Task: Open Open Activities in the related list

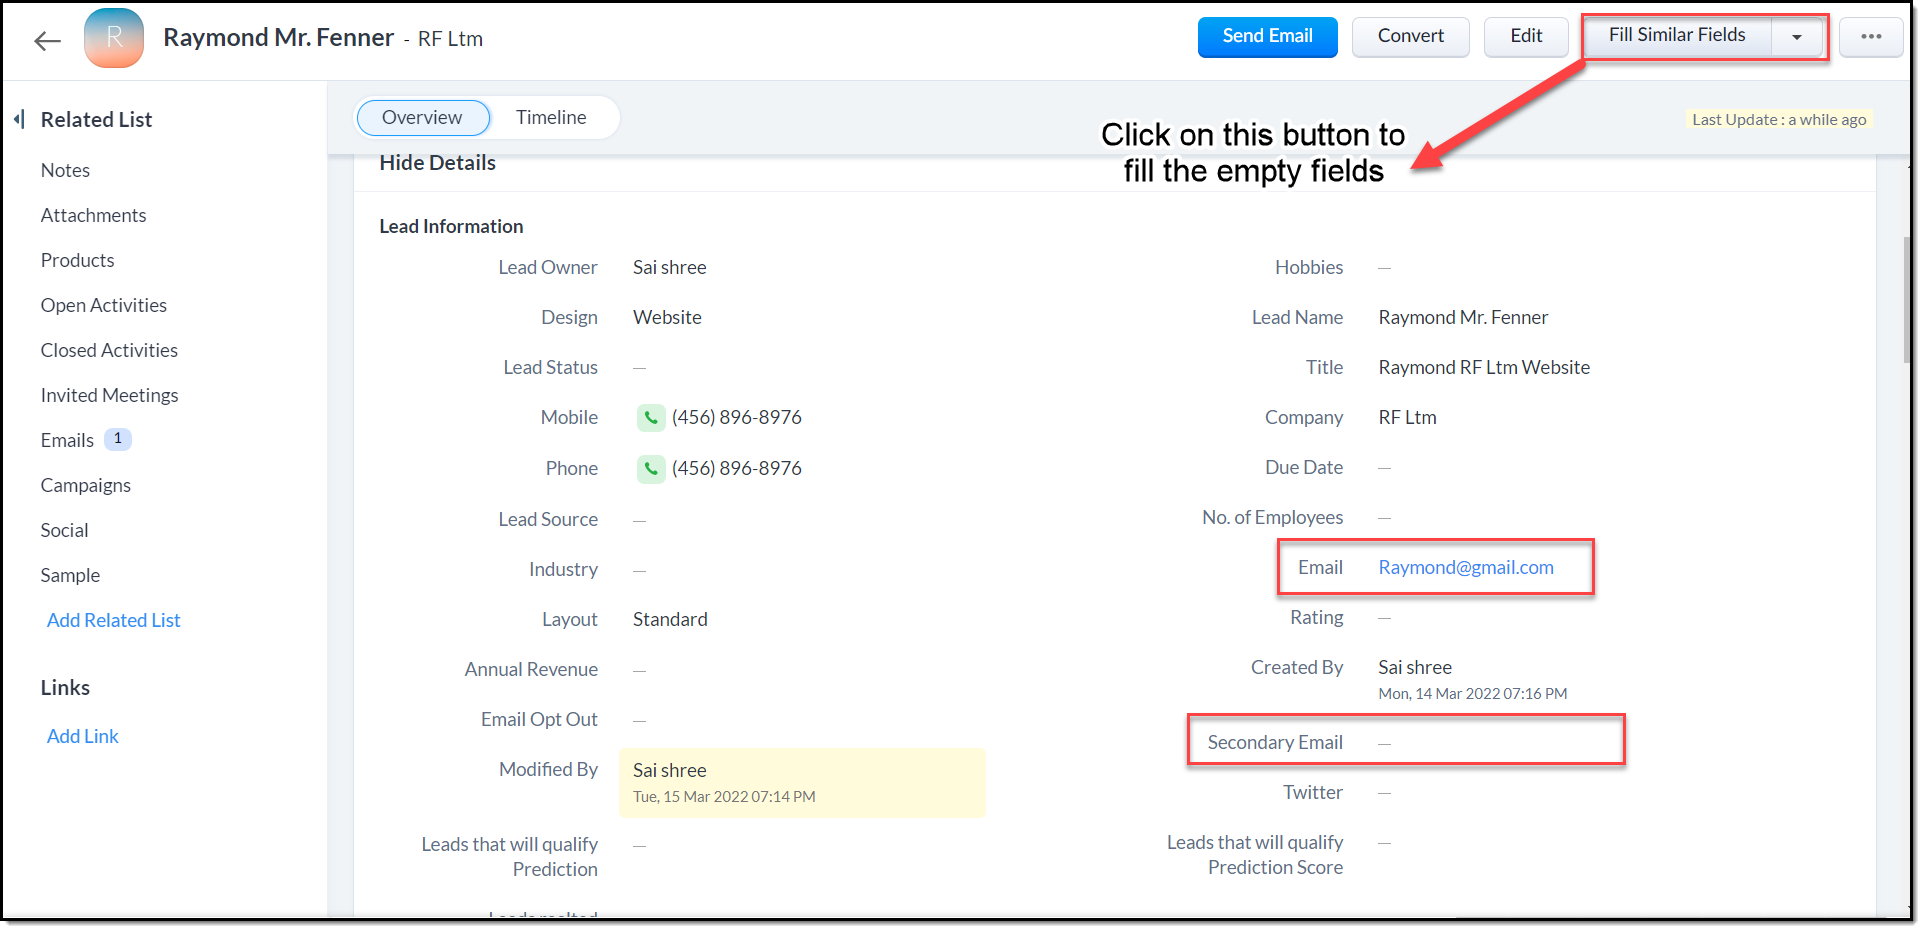Action: (104, 306)
